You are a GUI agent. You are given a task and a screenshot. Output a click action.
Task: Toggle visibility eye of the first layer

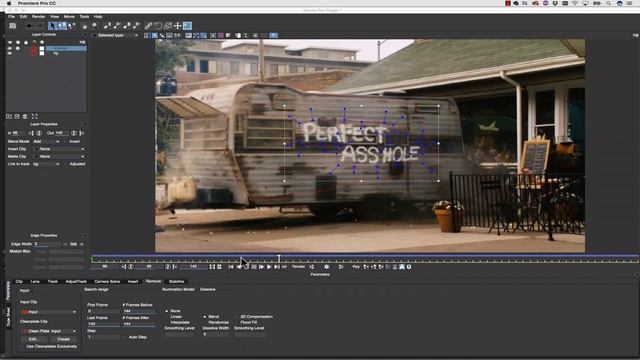pos(10,48)
